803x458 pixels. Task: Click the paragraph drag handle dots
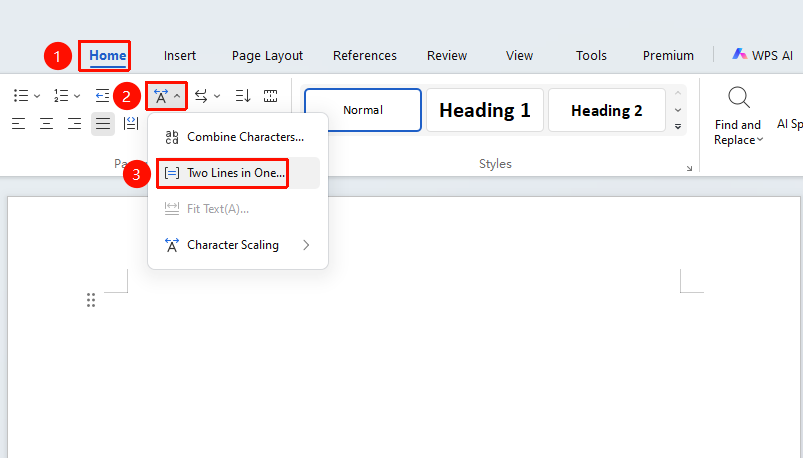(91, 300)
